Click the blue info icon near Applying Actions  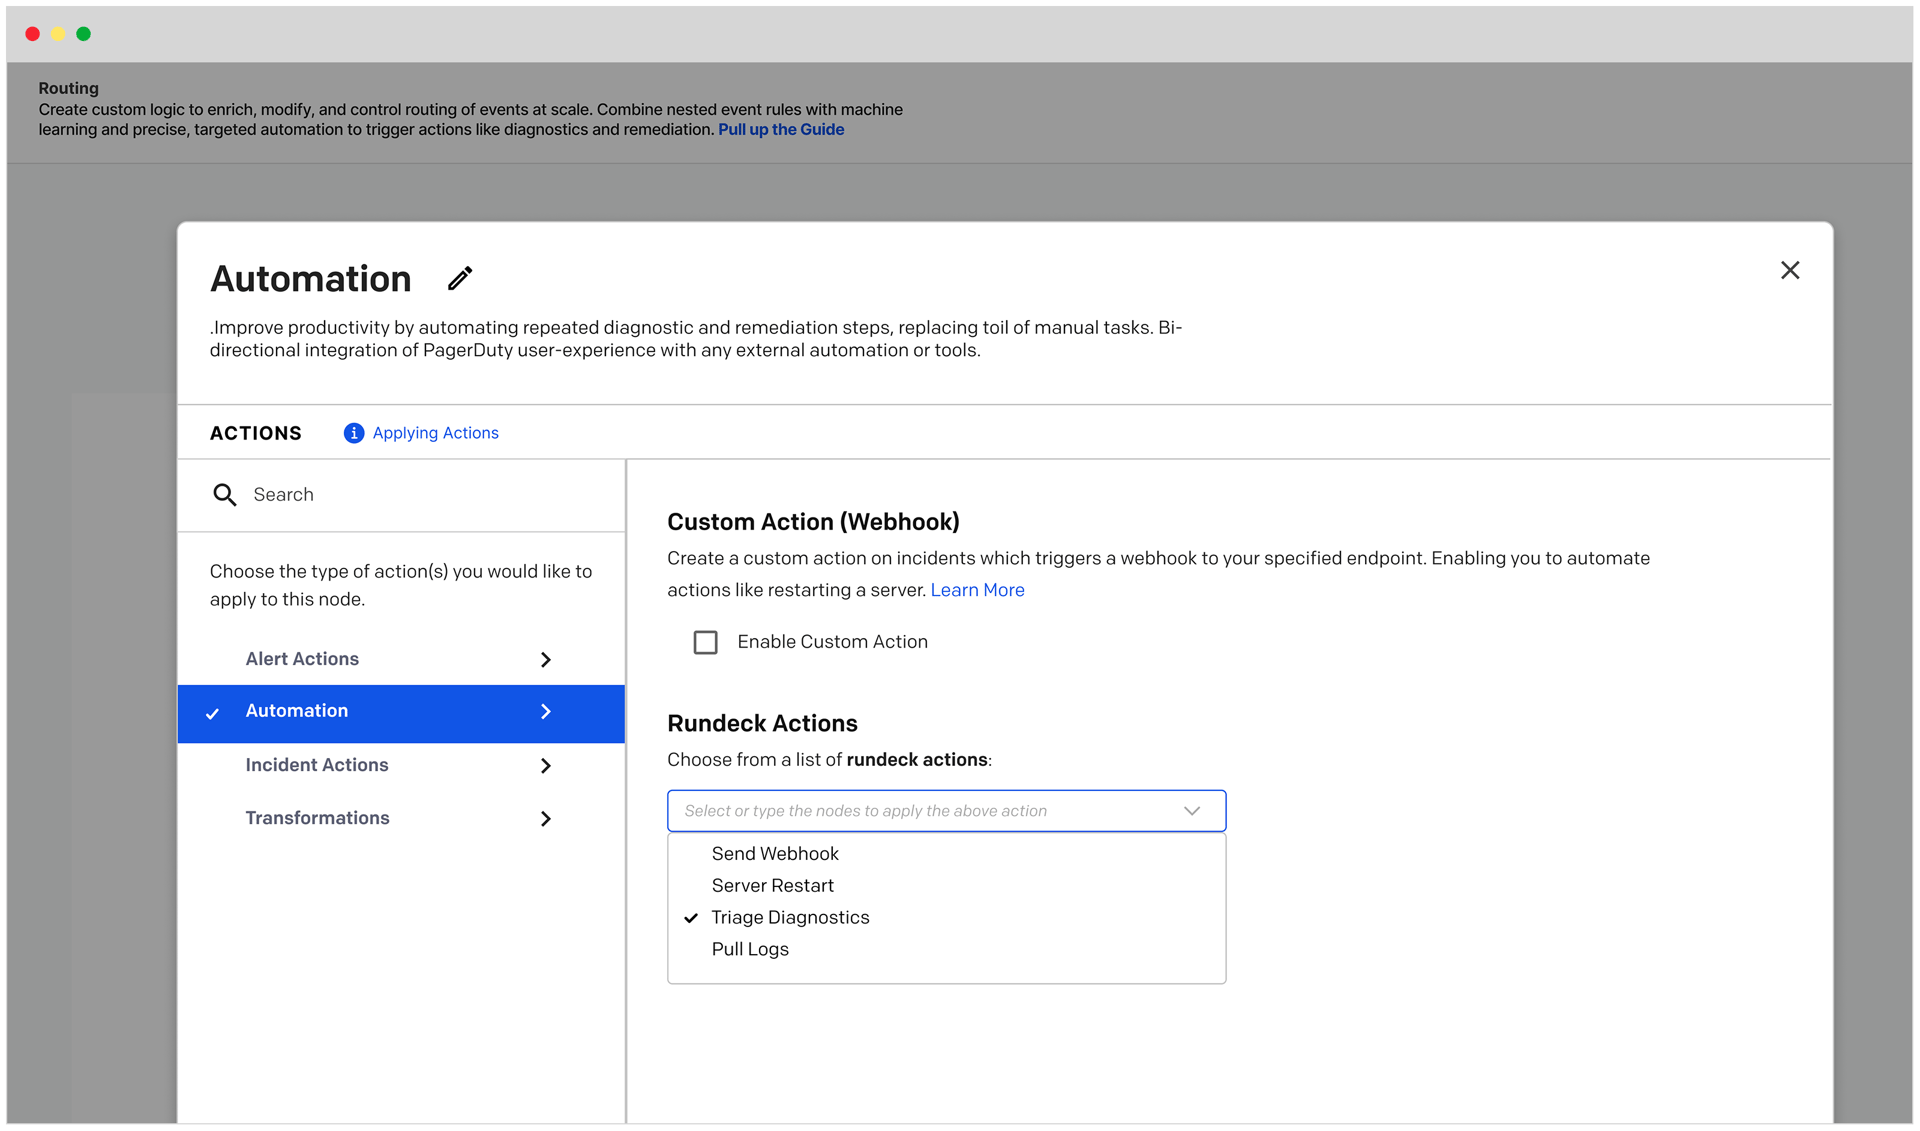[x=353, y=433]
